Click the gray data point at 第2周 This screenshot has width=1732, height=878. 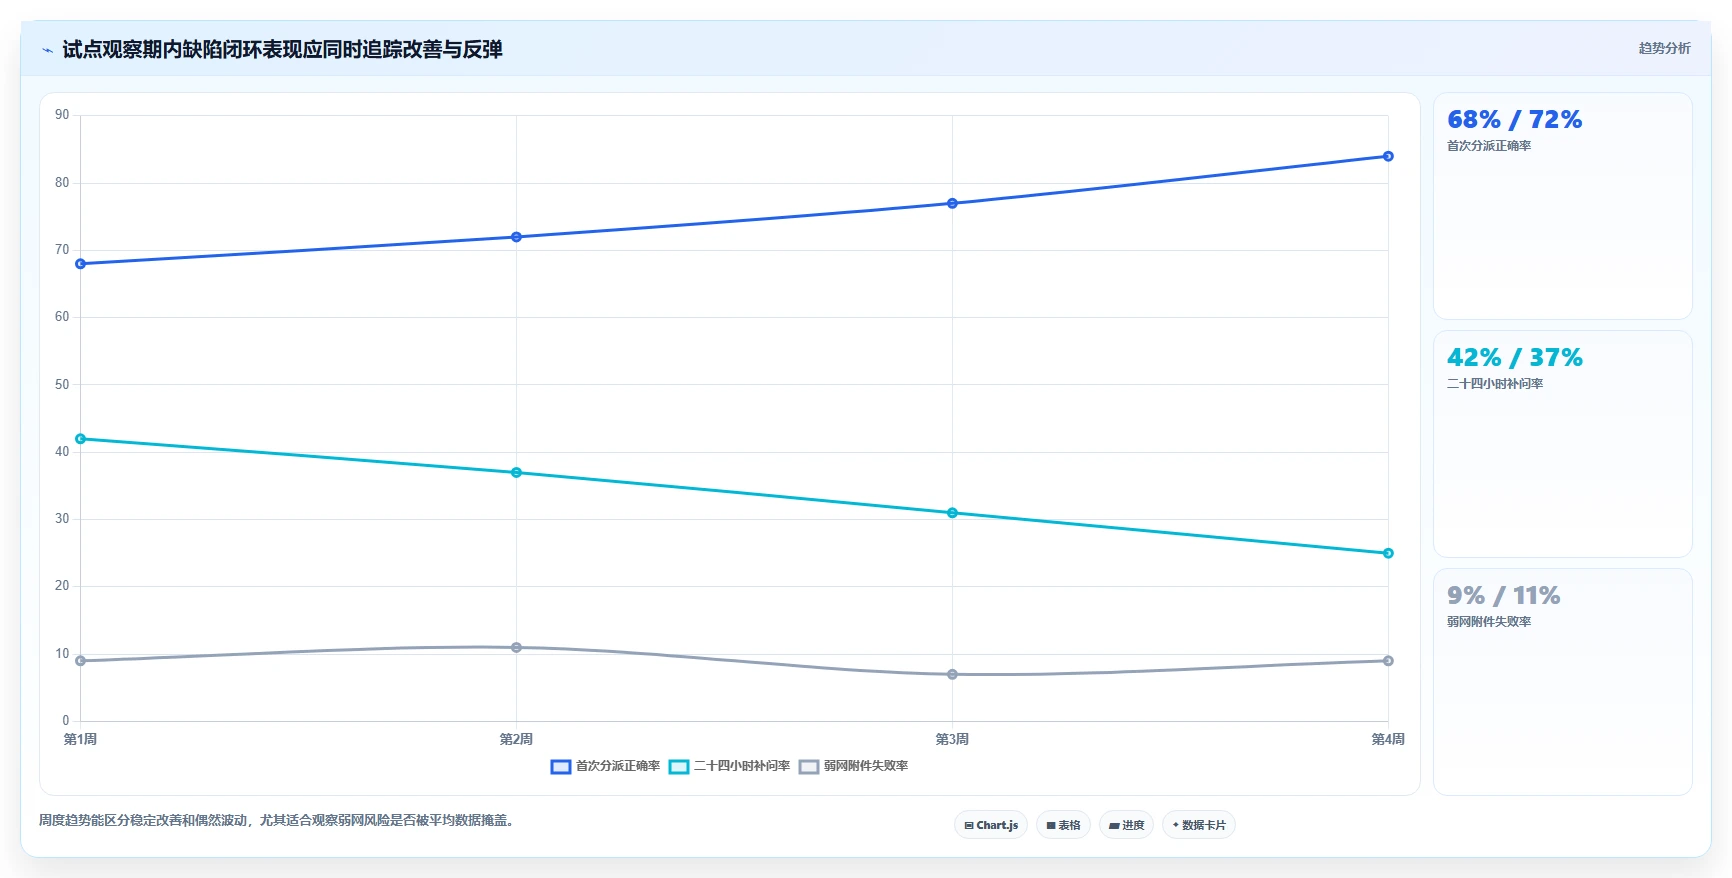pyautogui.click(x=516, y=647)
